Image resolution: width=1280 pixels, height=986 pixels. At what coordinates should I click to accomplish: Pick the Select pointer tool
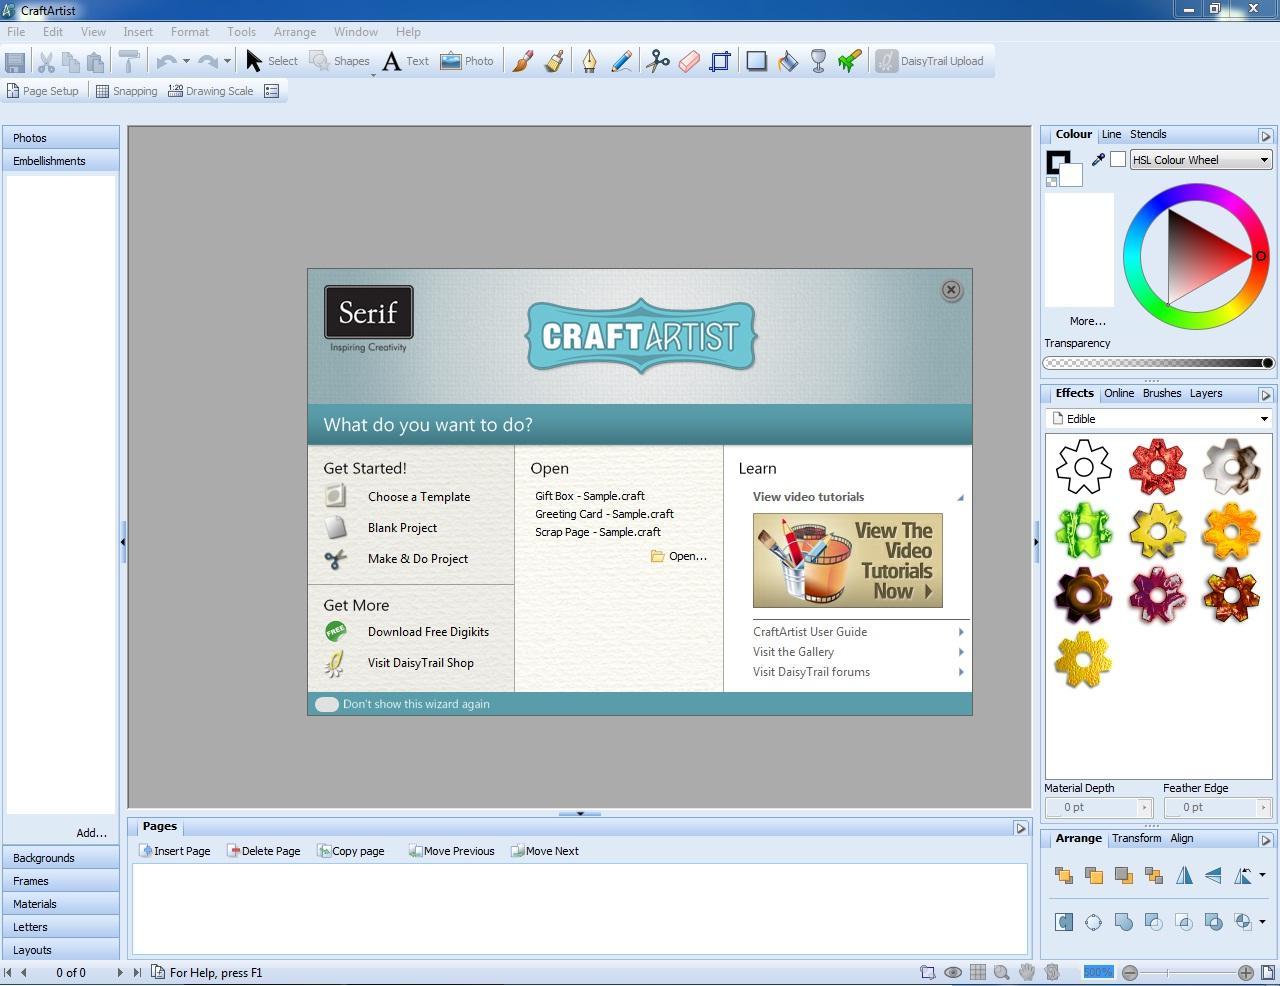[x=272, y=61]
